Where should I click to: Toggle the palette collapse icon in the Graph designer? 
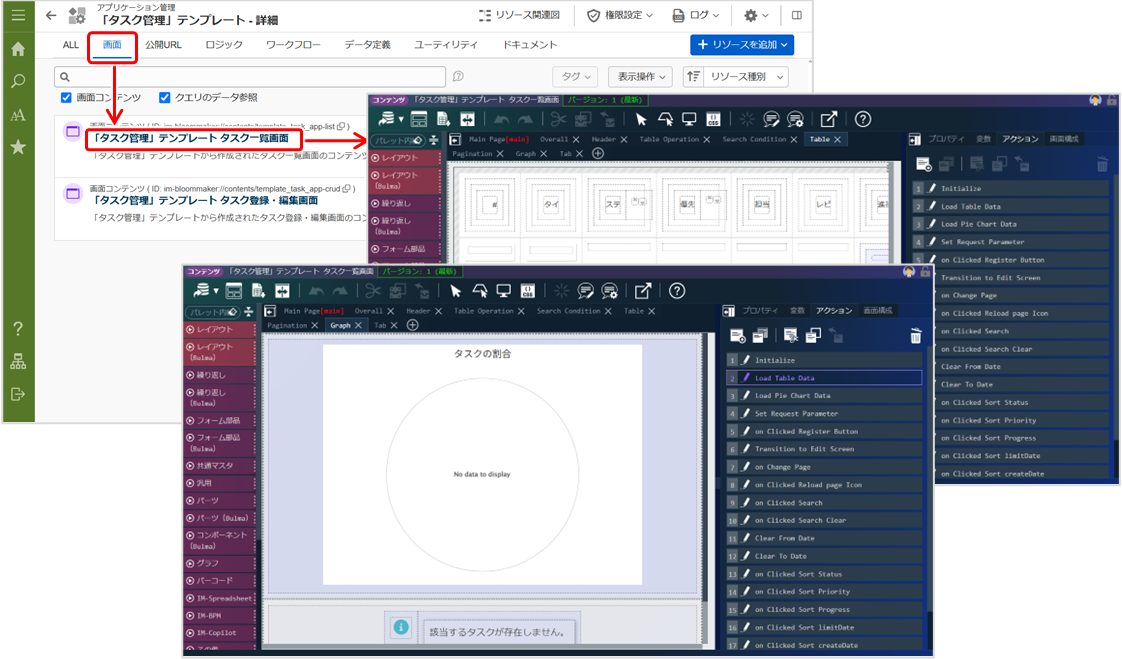coord(248,312)
